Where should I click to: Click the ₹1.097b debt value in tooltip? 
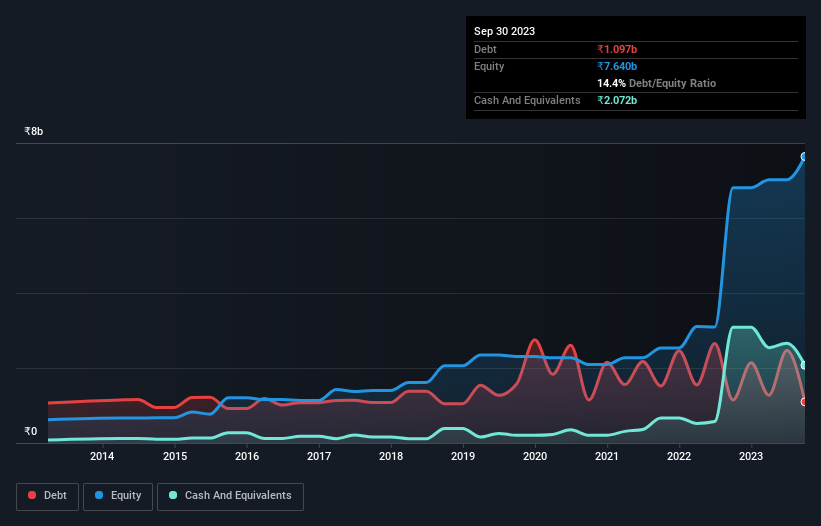pyautogui.click(x=617, y=49)
